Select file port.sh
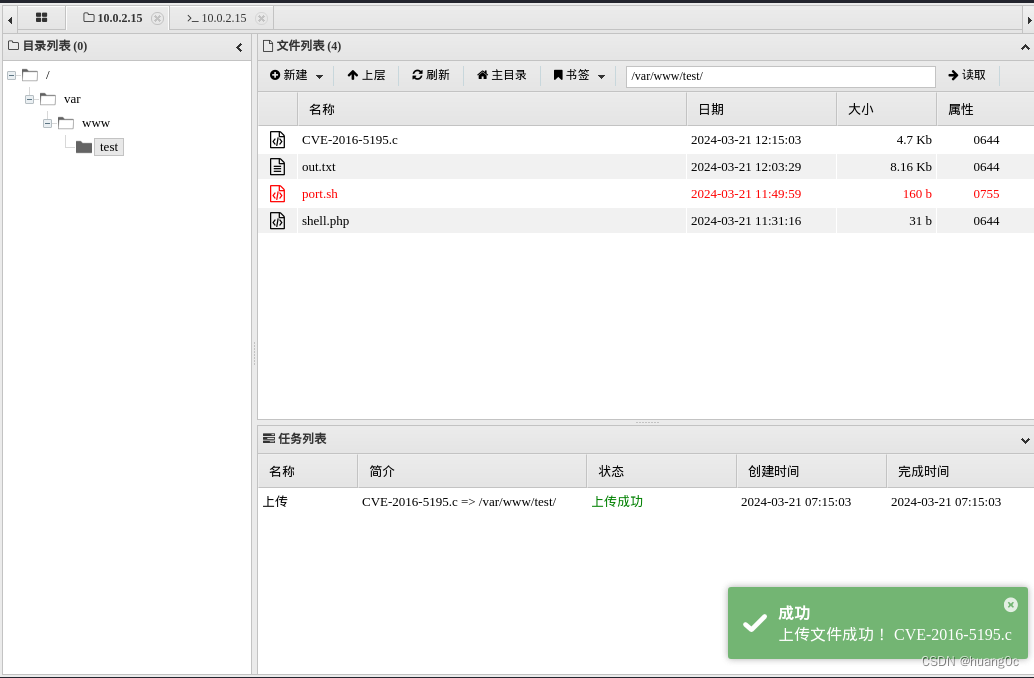The height and width of the screenshot is (678, 1034). (320, 194)
